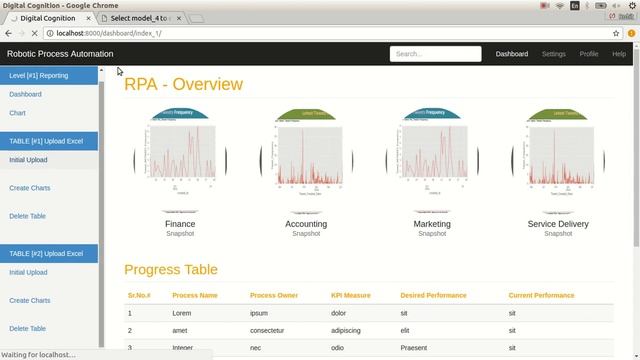Select Level [#1] Reporting sidebar header
Screen dimensions: 640x360
pos(49,76)
